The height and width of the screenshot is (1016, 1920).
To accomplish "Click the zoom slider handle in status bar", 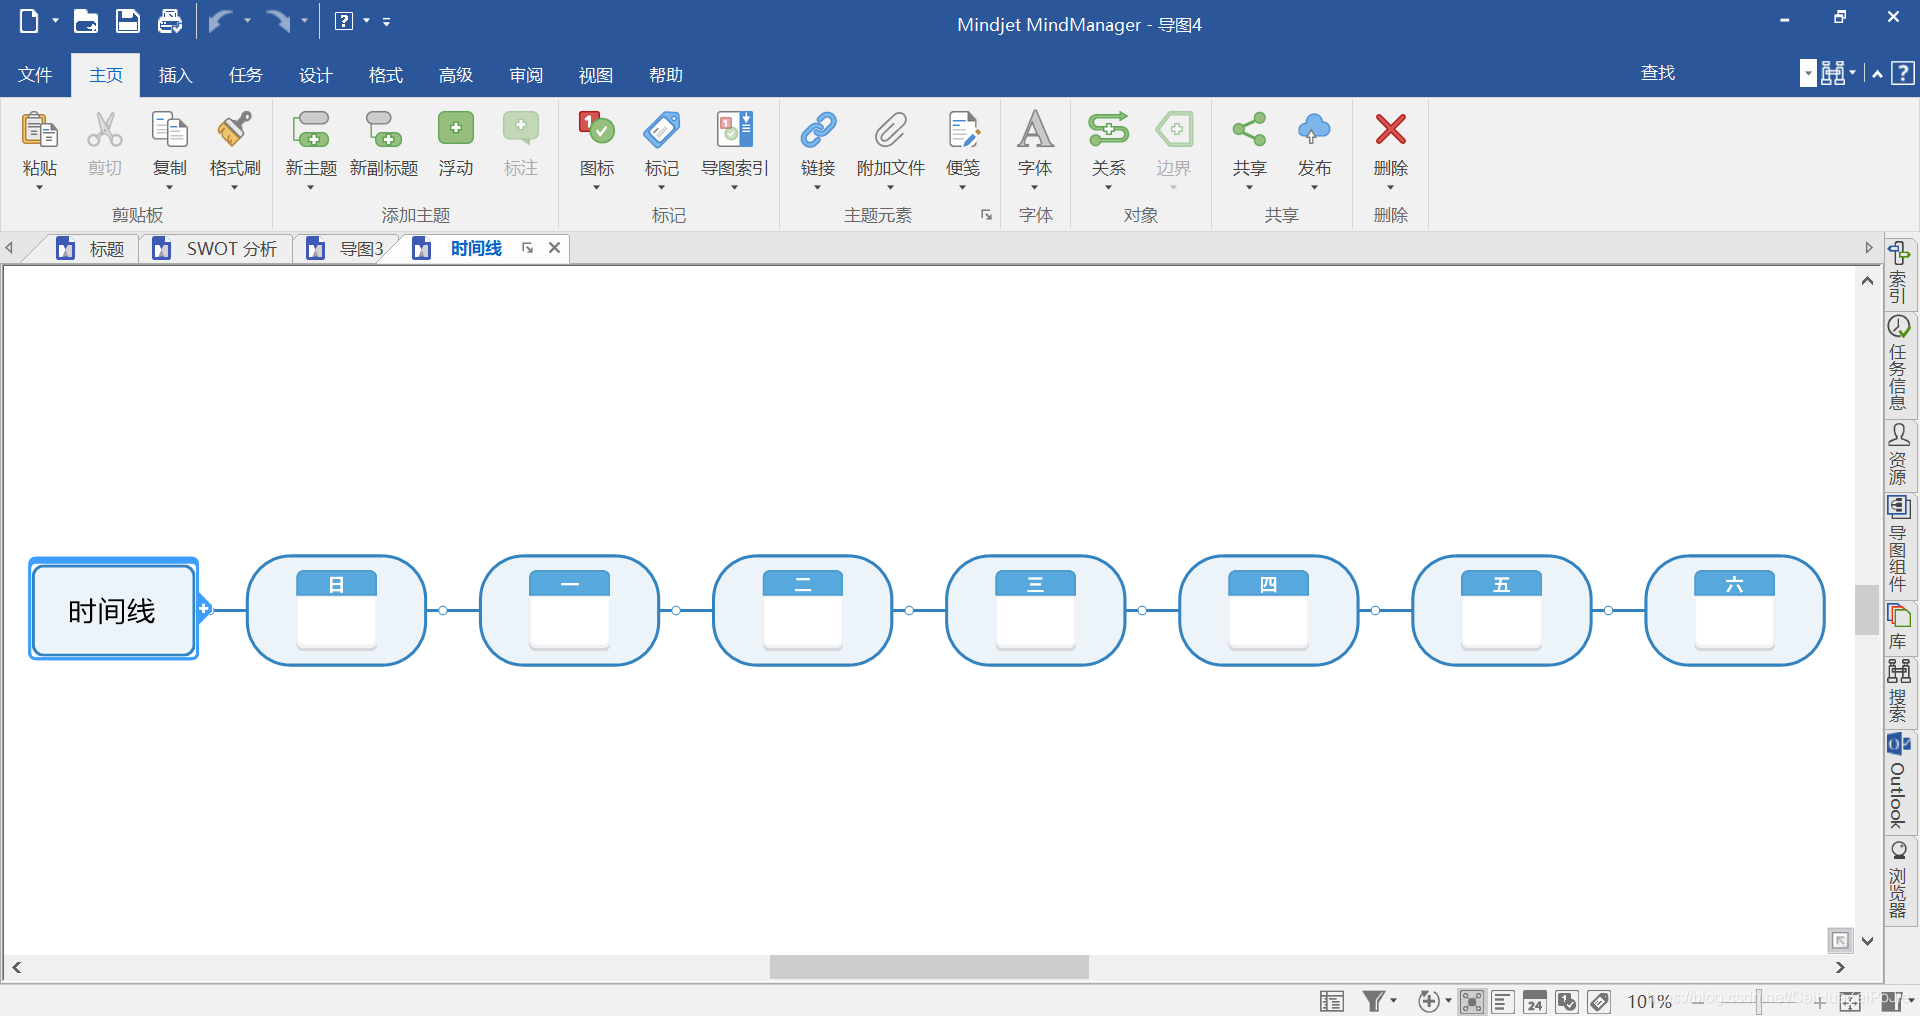I will 1758,1001.
